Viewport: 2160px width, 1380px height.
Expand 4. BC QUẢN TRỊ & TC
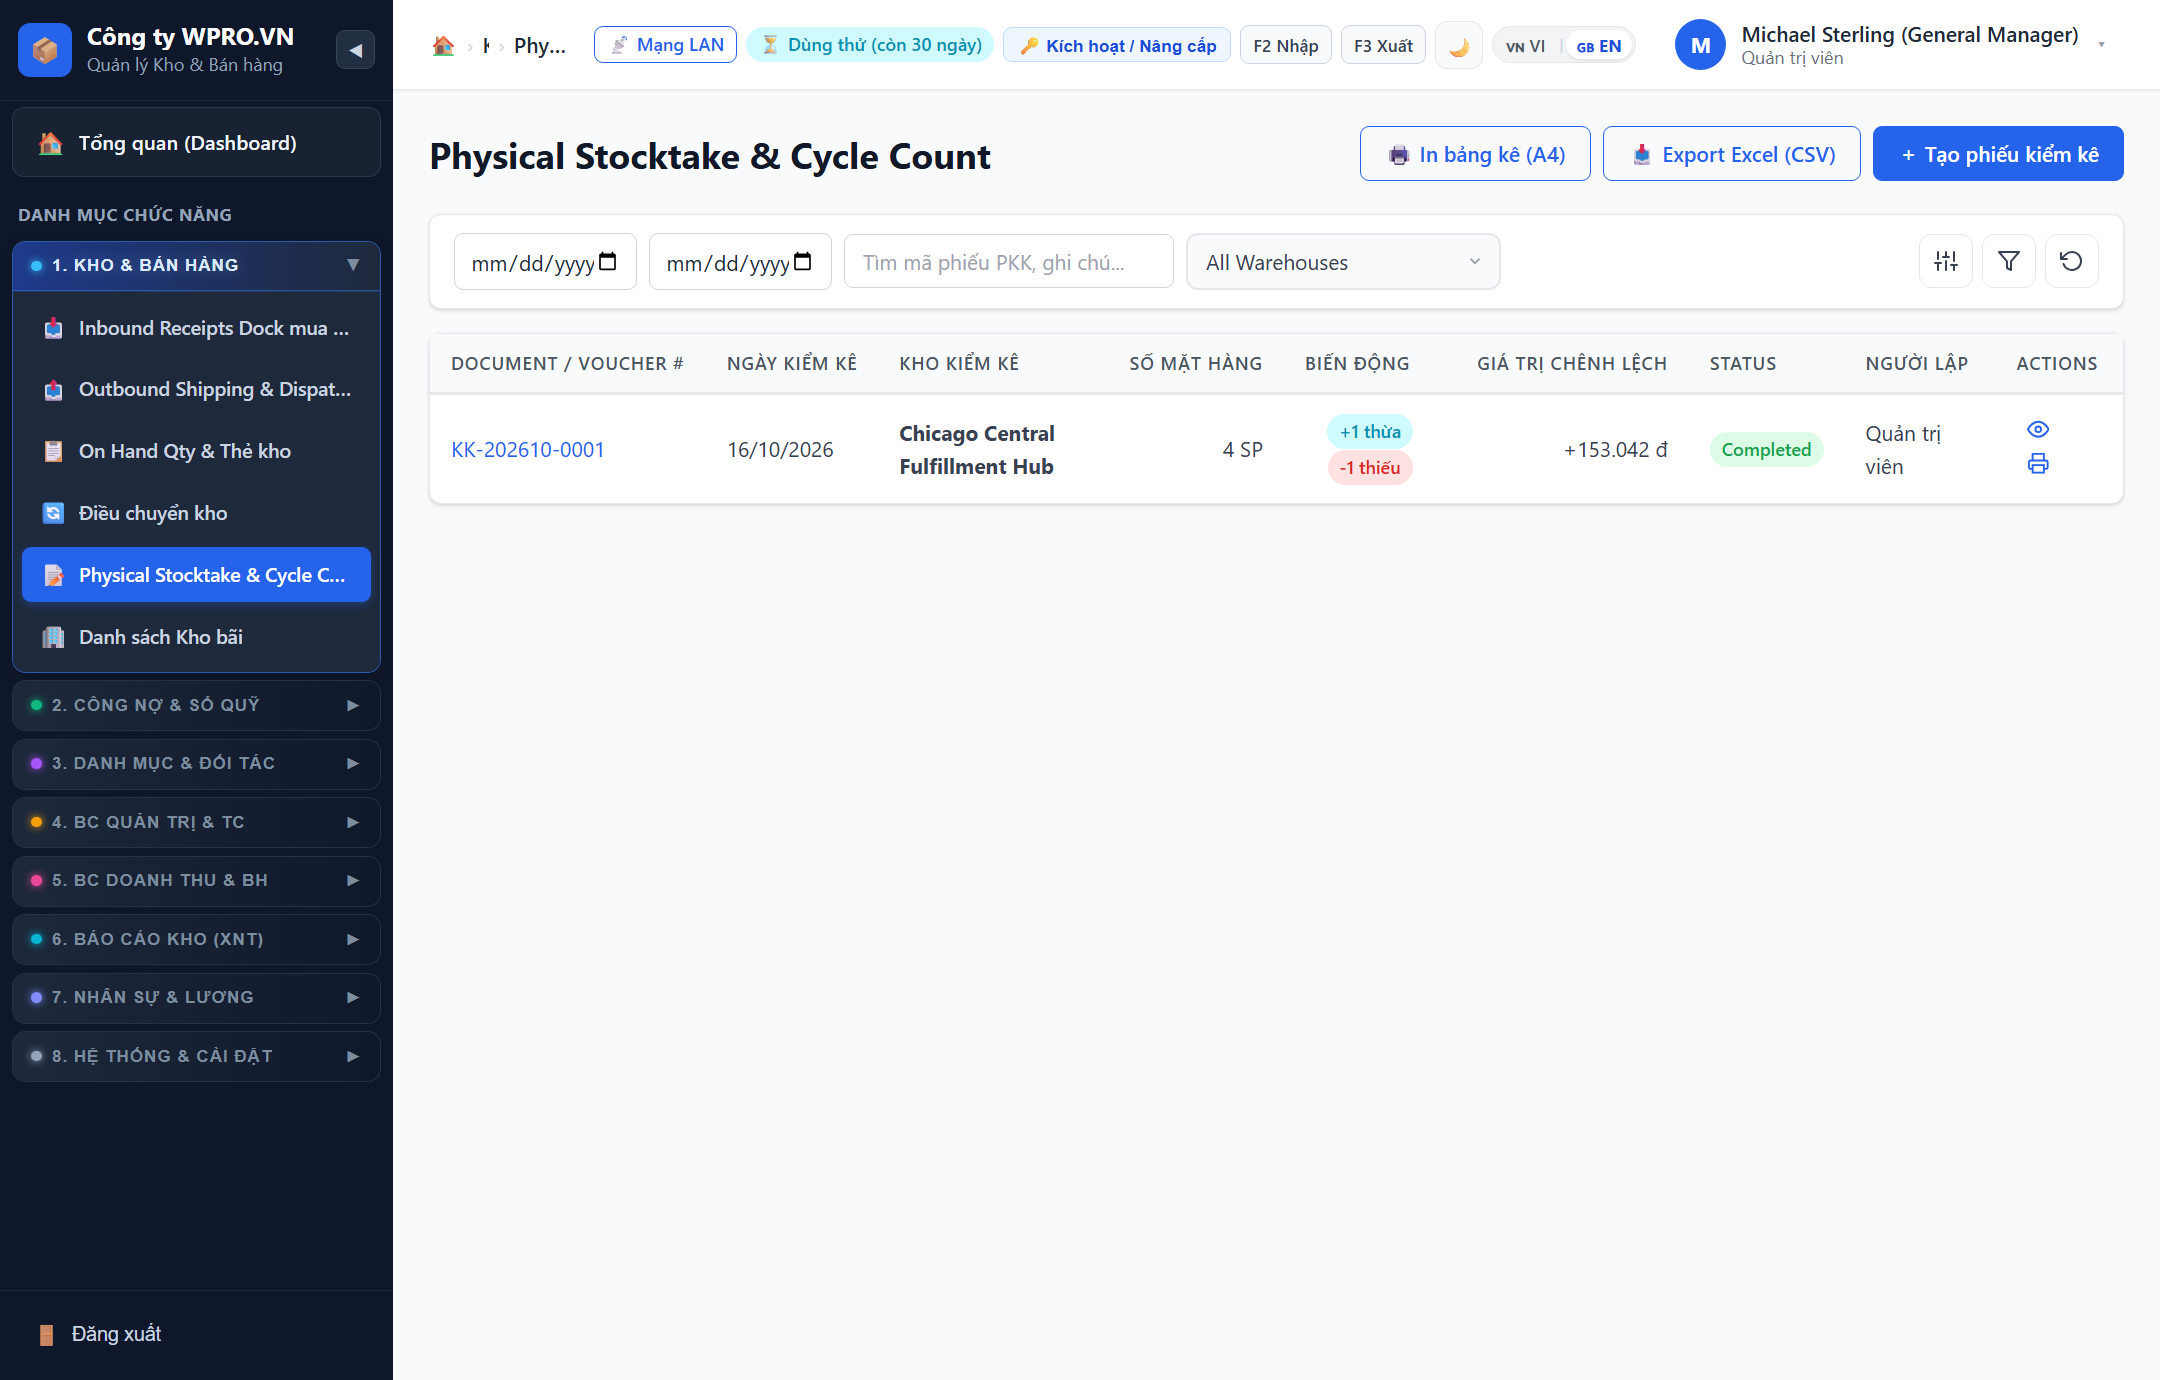point(196,822)
